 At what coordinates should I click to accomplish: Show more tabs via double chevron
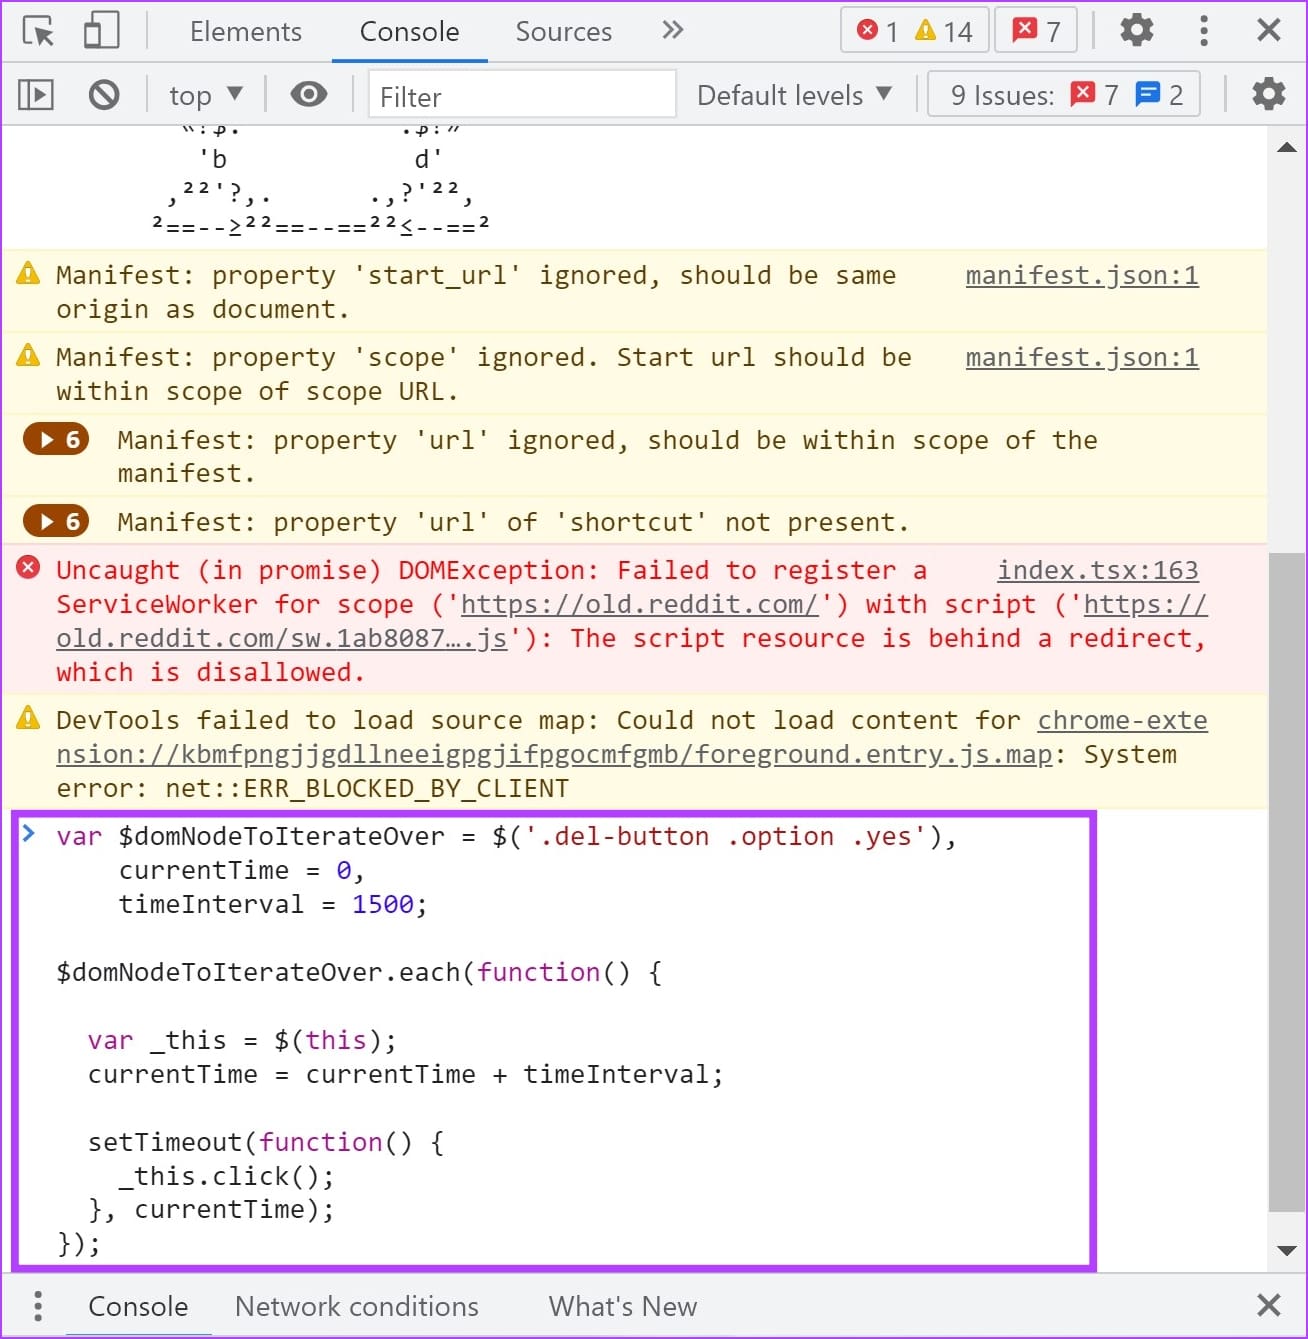coord(673,30)
